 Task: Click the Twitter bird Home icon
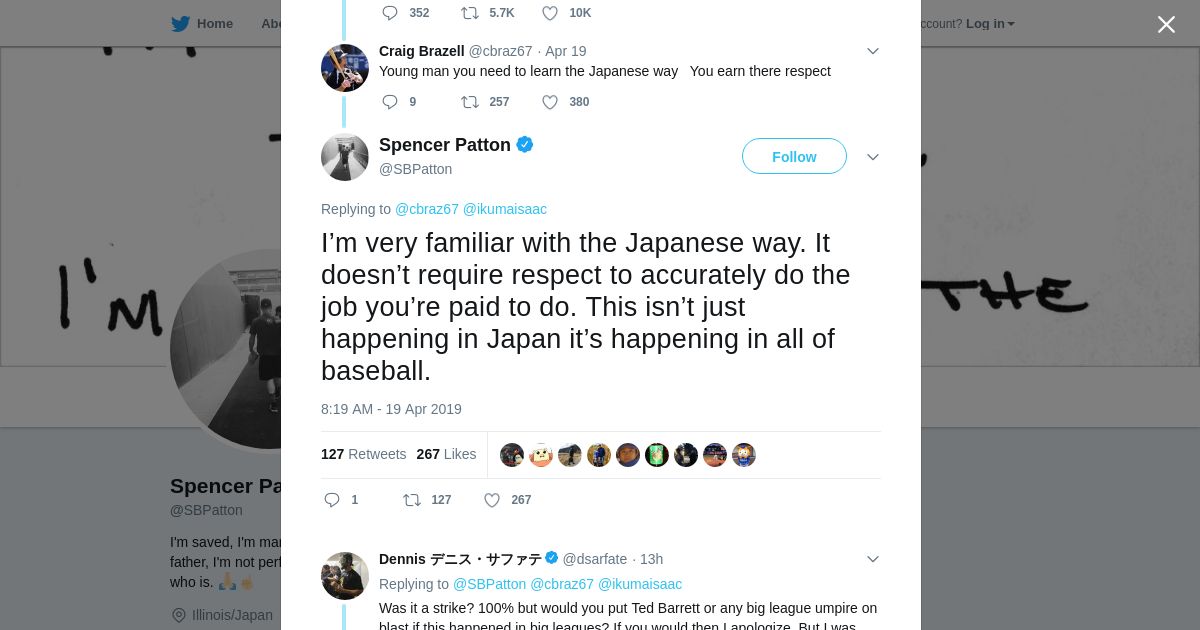pos(181,24)
